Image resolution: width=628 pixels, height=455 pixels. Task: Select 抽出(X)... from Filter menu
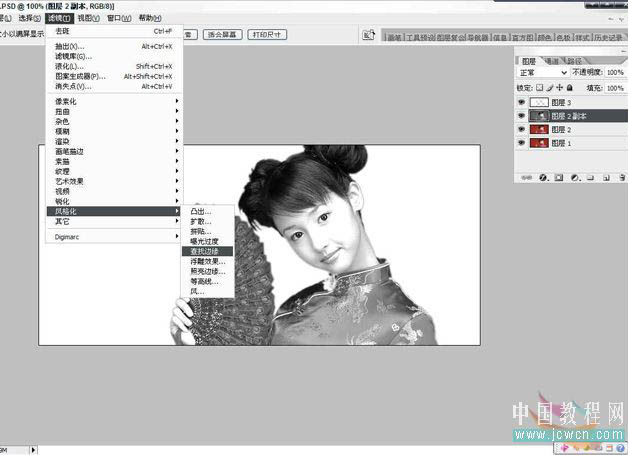pos(114,46)
